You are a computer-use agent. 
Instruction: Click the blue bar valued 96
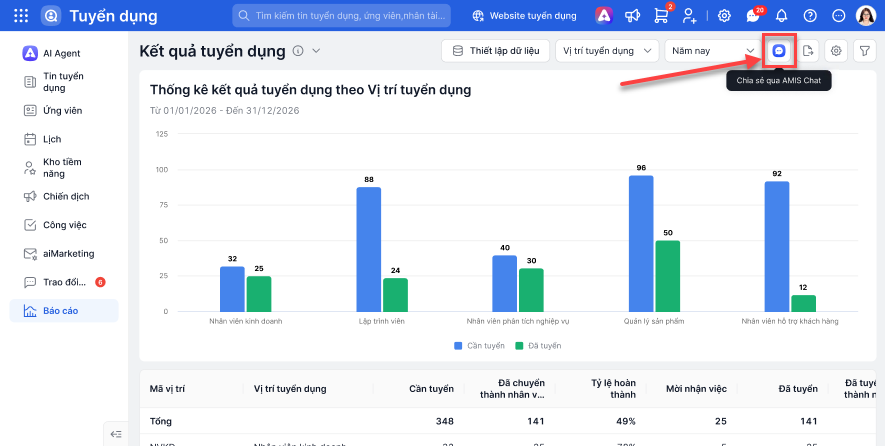[x=641, y=243]
